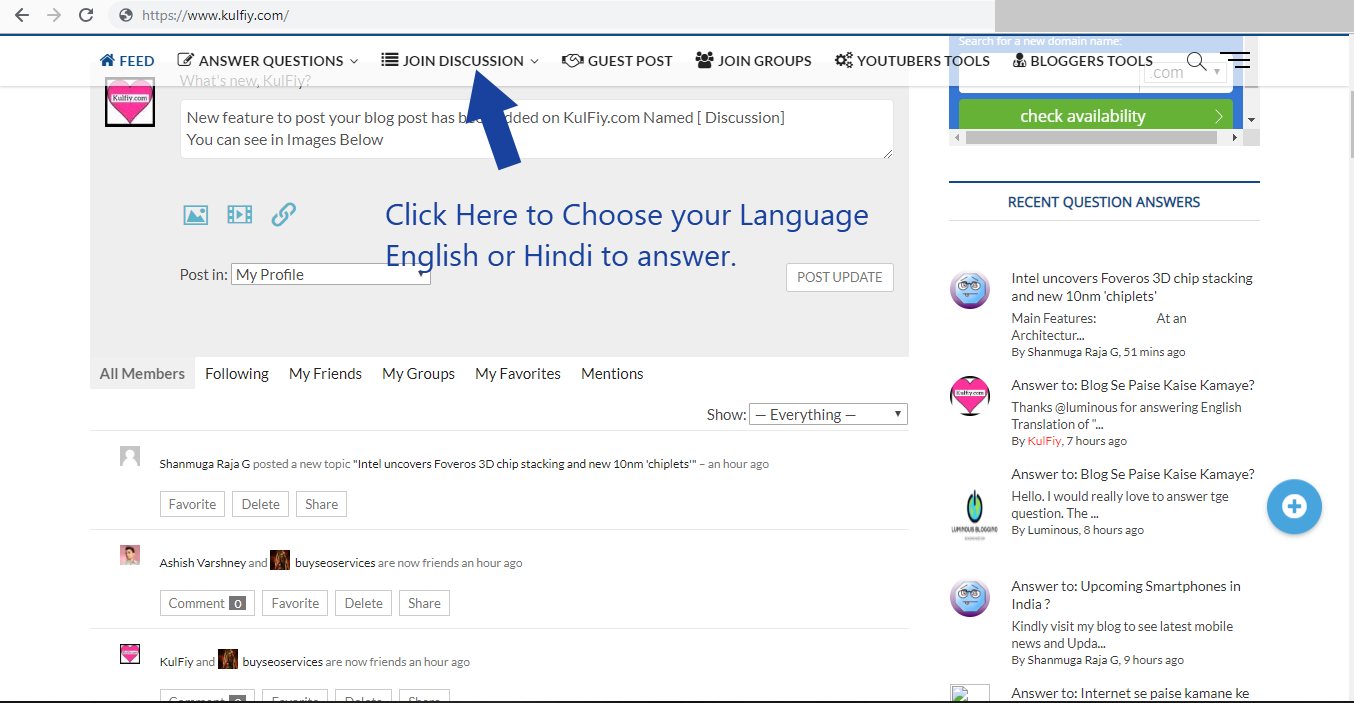
Task: Share the Ashish Varshney friendship activity
Action: (424, 603)
